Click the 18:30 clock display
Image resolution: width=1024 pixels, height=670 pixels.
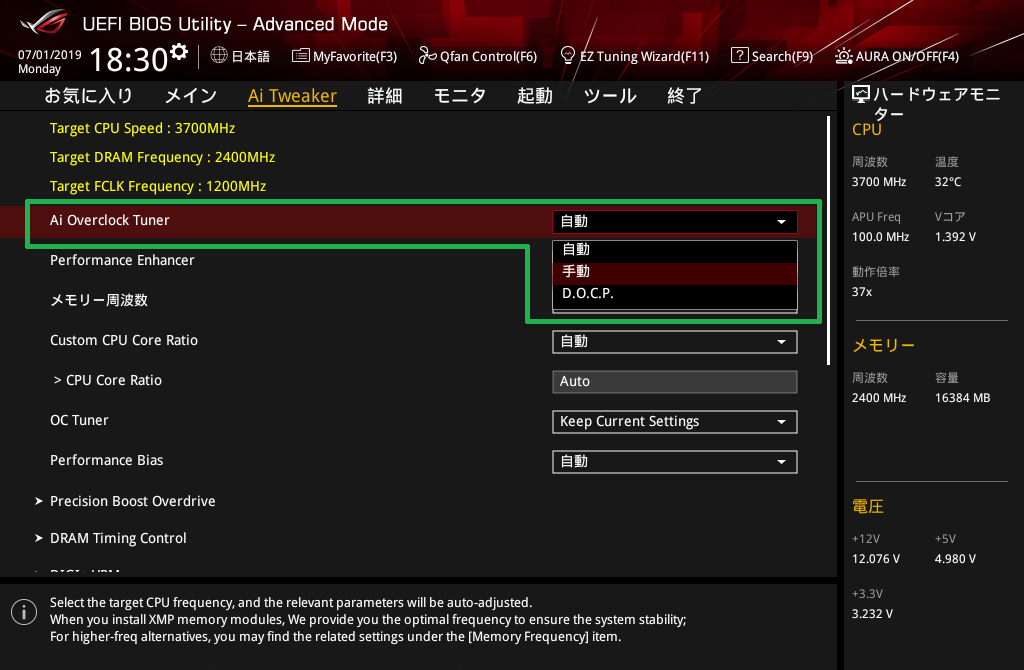(x=129, y=59)
